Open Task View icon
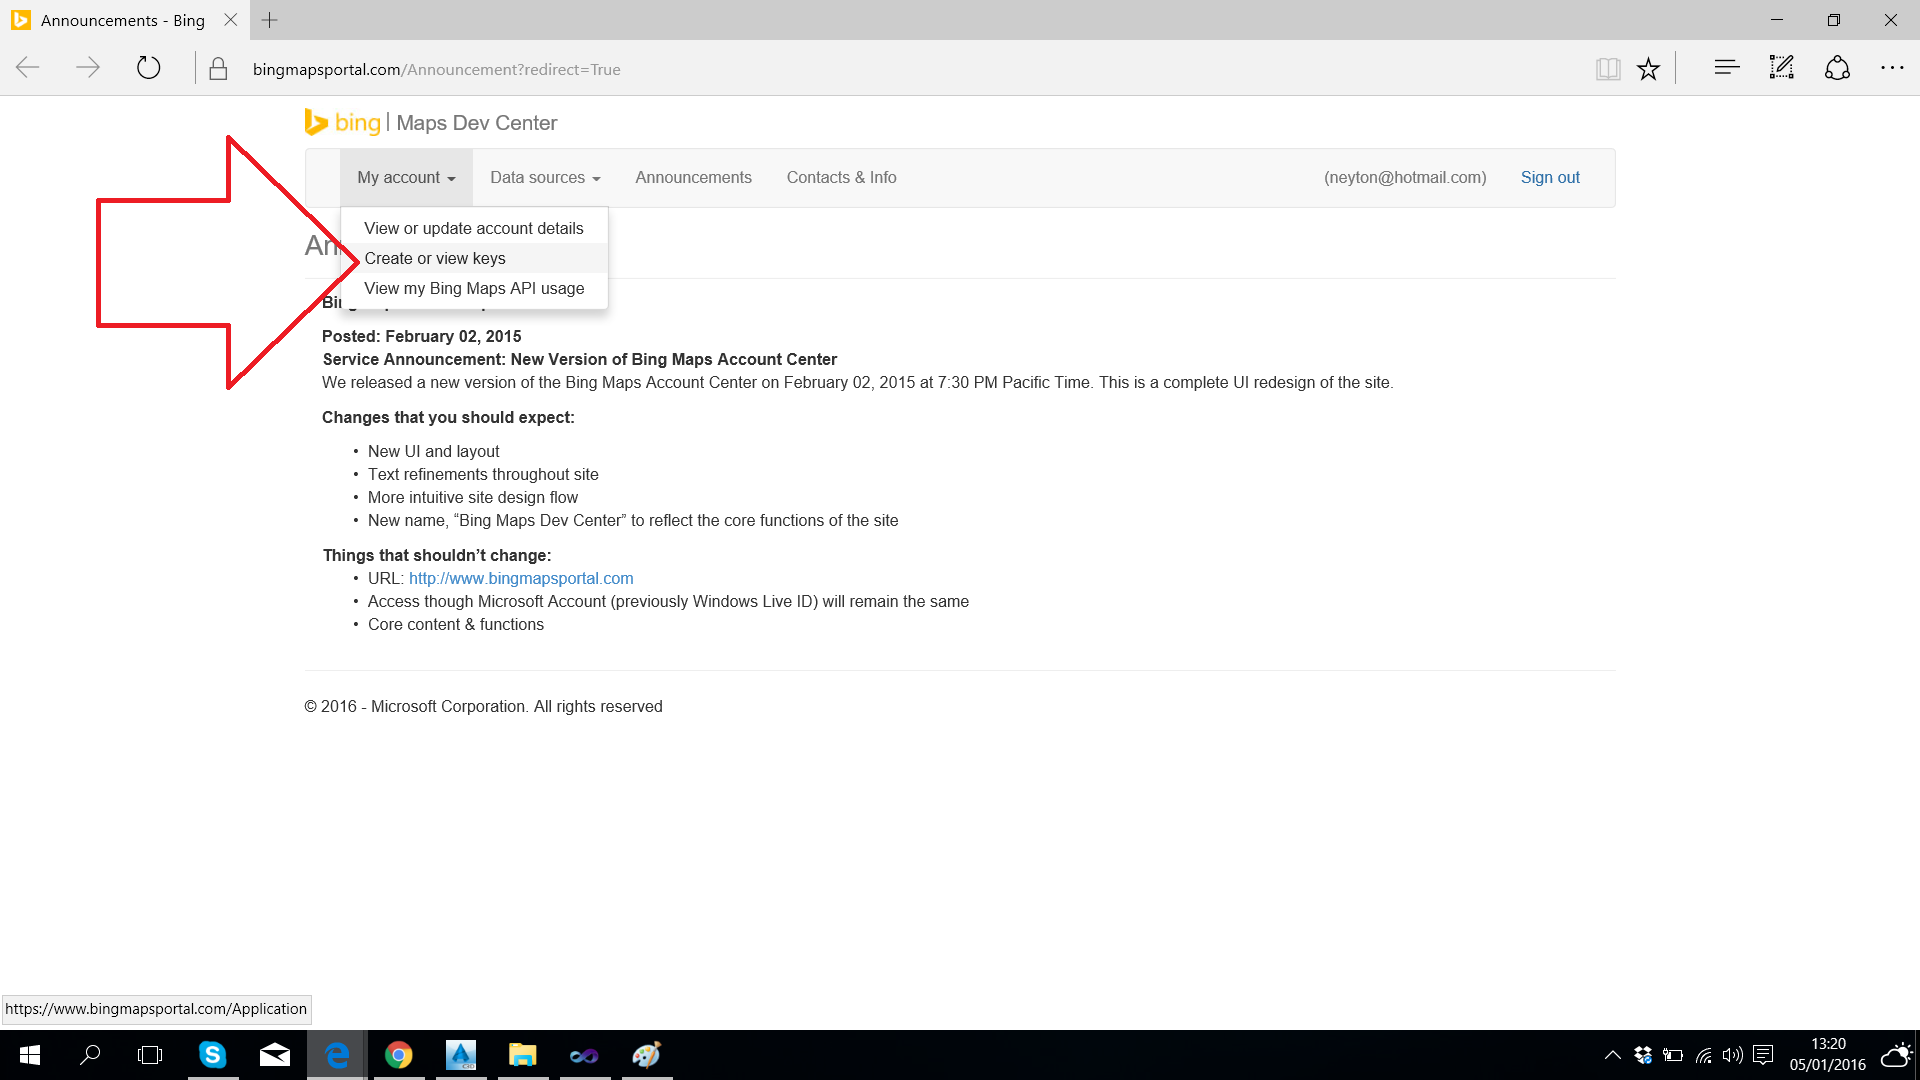Image resolution: width=1920 pixels, height=1080 pixels. tap(150, 1055)
